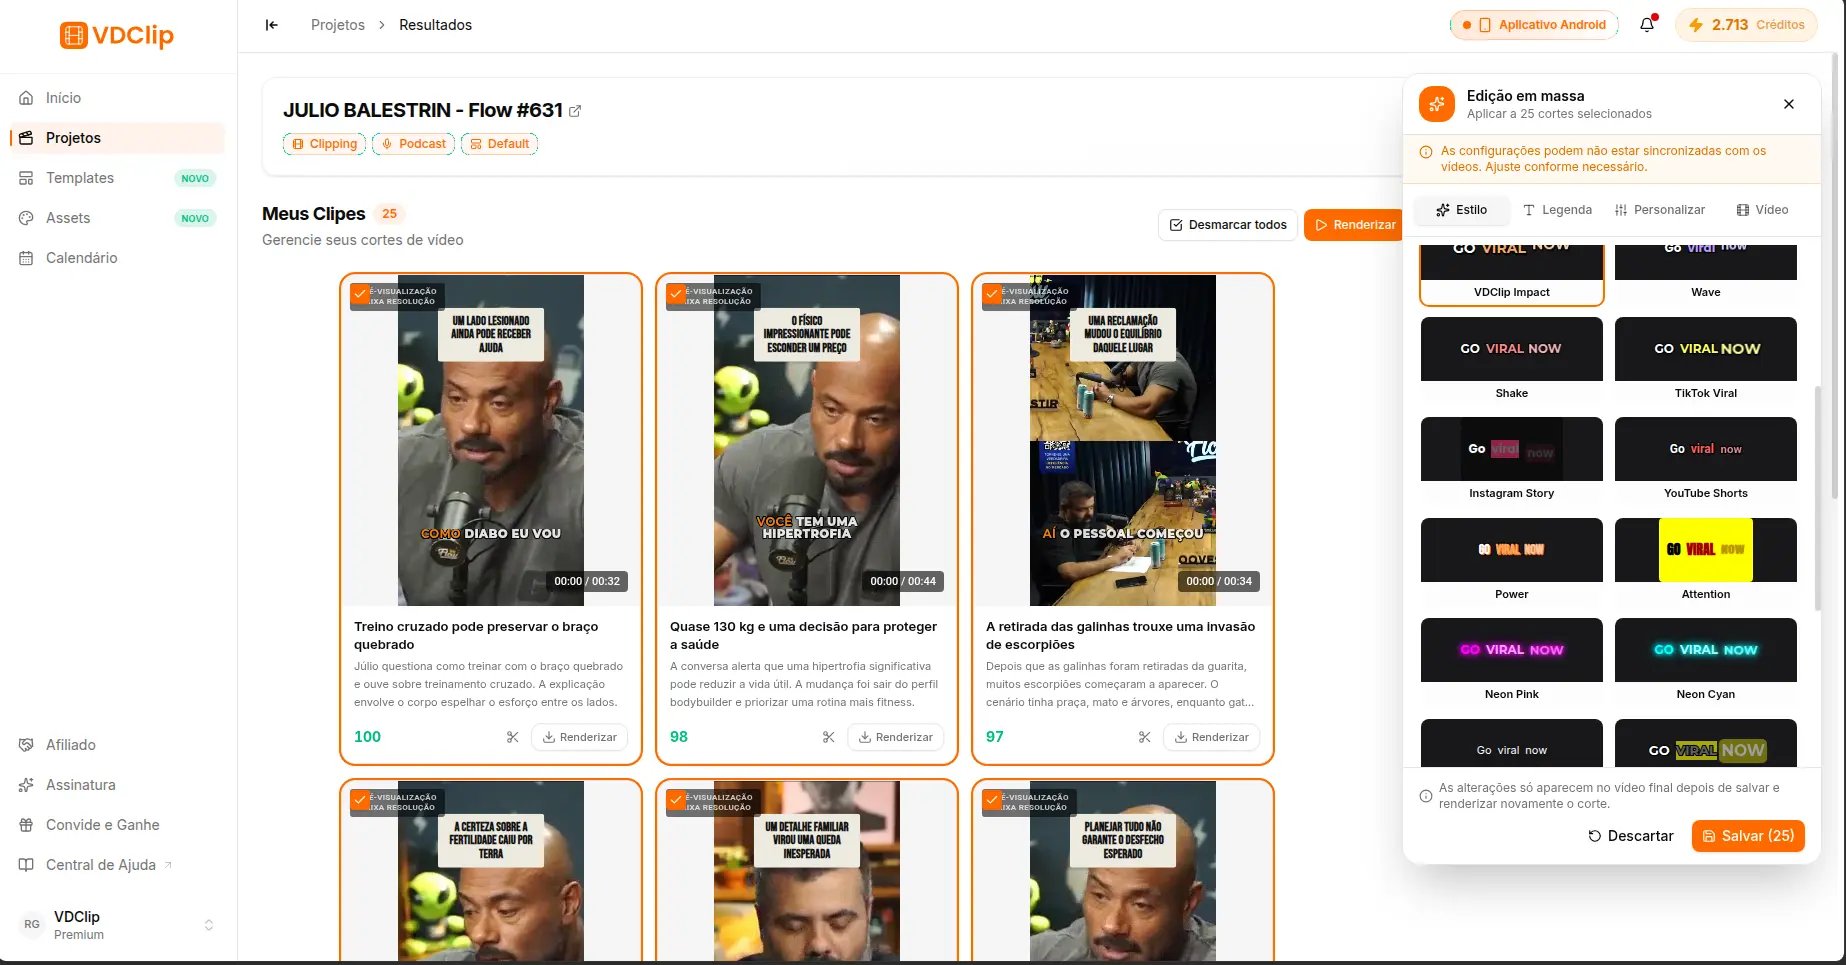The height and width of the screenshot is (965, 1846).
Task: Click the Edição em massa sparkle icon
Action: pos(1437,104)
